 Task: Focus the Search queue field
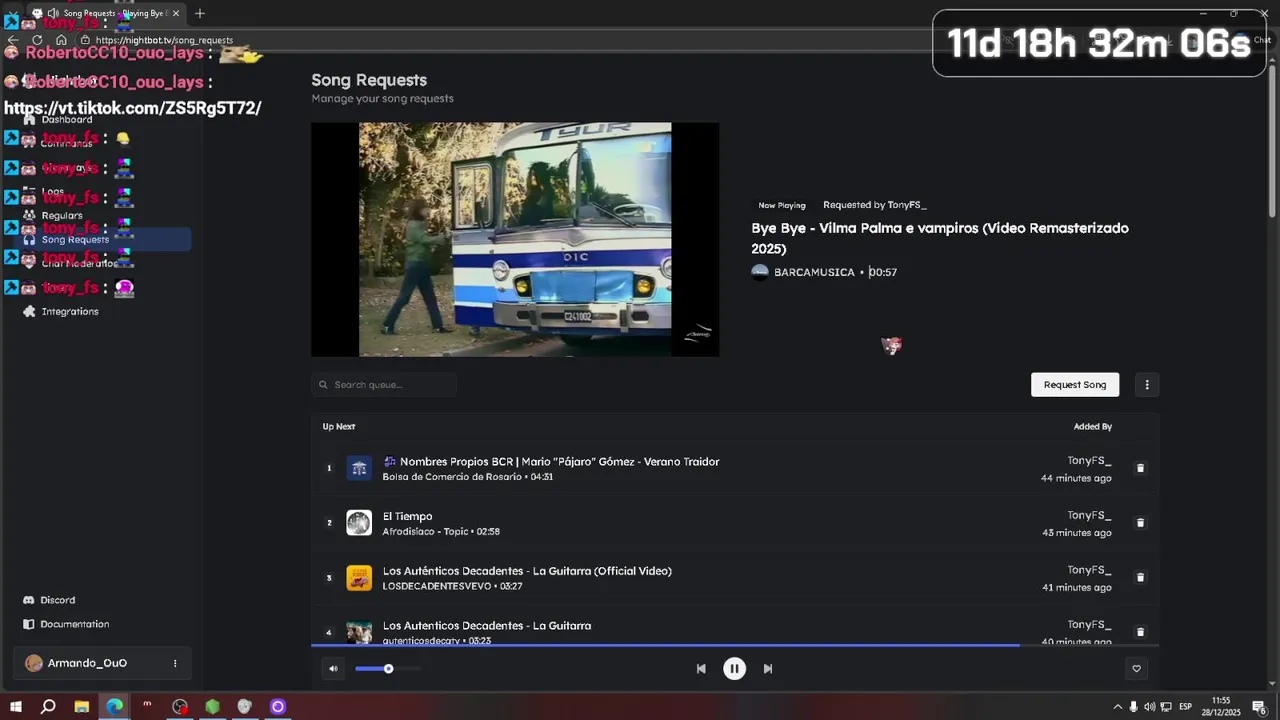(384, 385)
